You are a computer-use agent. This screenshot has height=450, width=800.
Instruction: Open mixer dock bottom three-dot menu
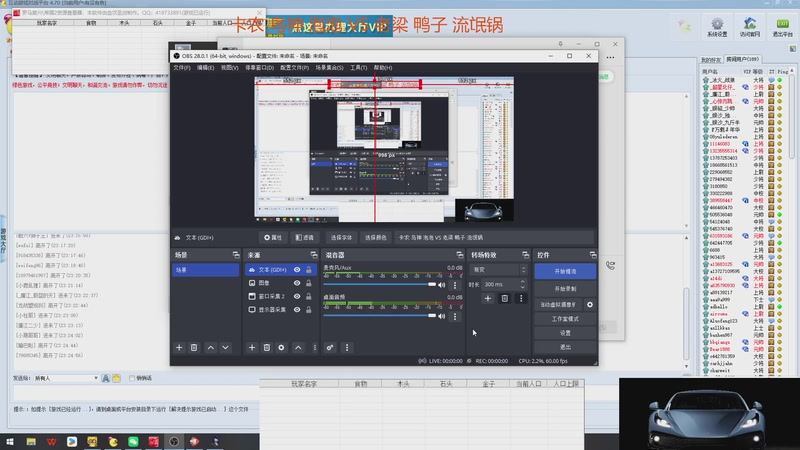pos(347,347)
